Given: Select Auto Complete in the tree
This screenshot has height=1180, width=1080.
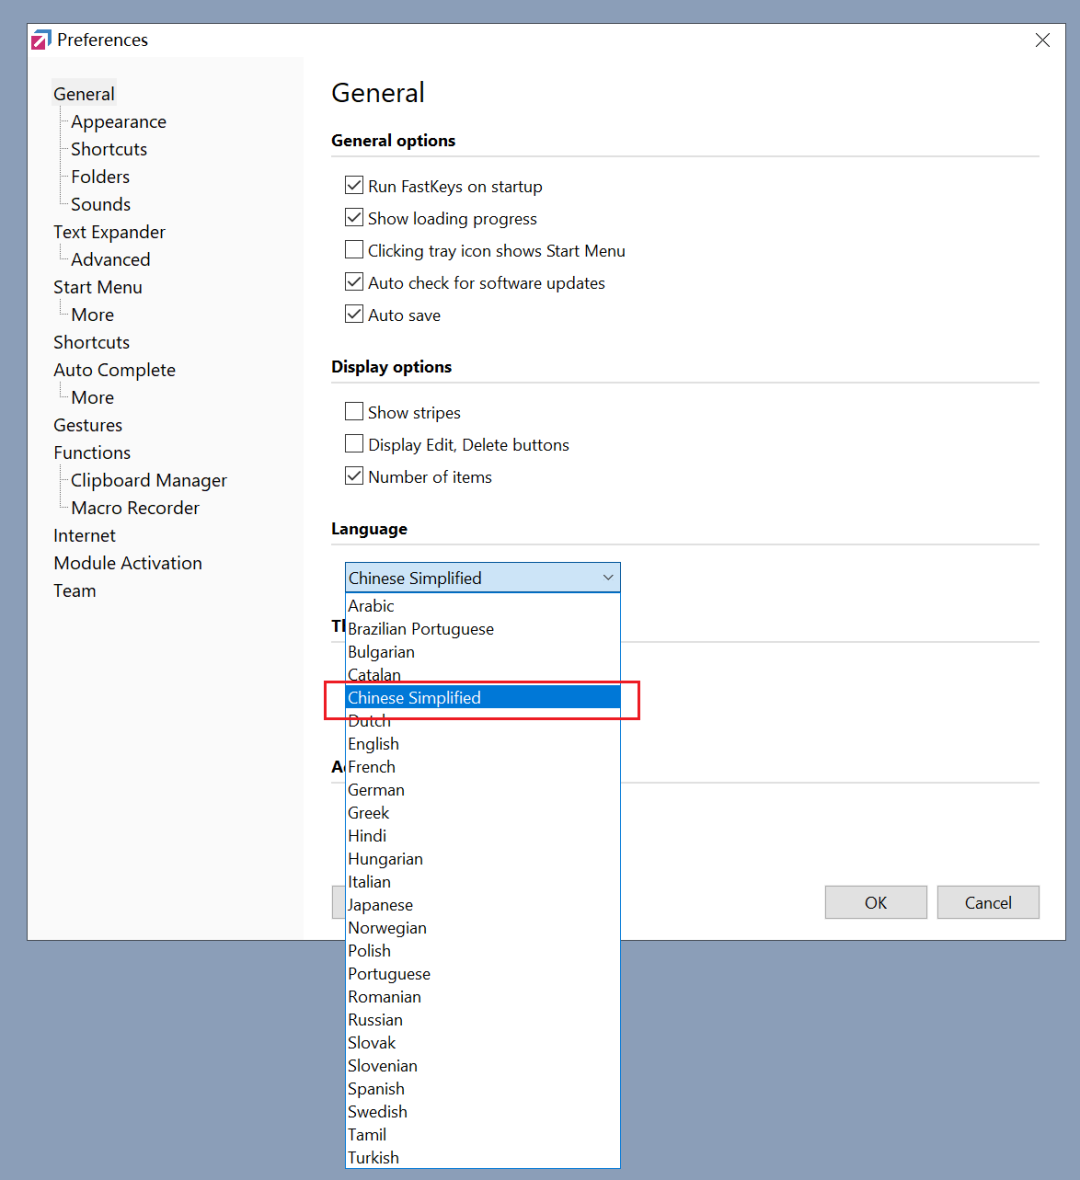Looking at the screenshot, I should pos(114,370).
